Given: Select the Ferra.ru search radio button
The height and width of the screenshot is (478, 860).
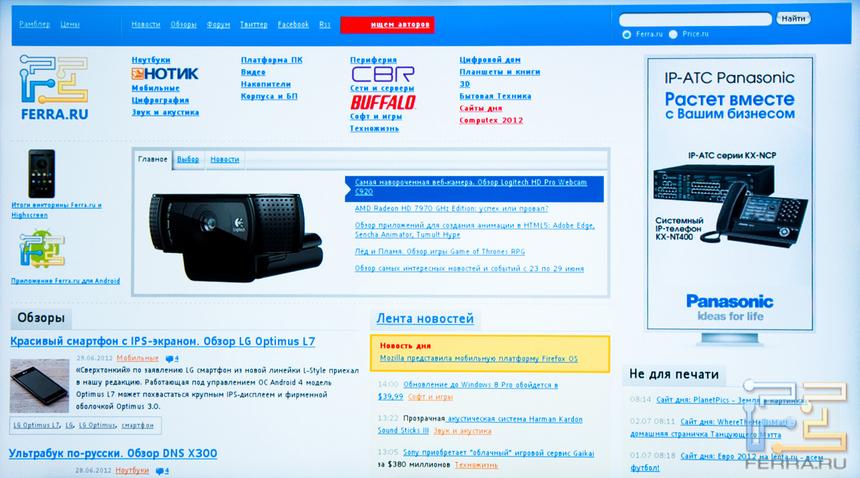Looking at the screenshot, I should pyautogui.click(x=626, y=35).
